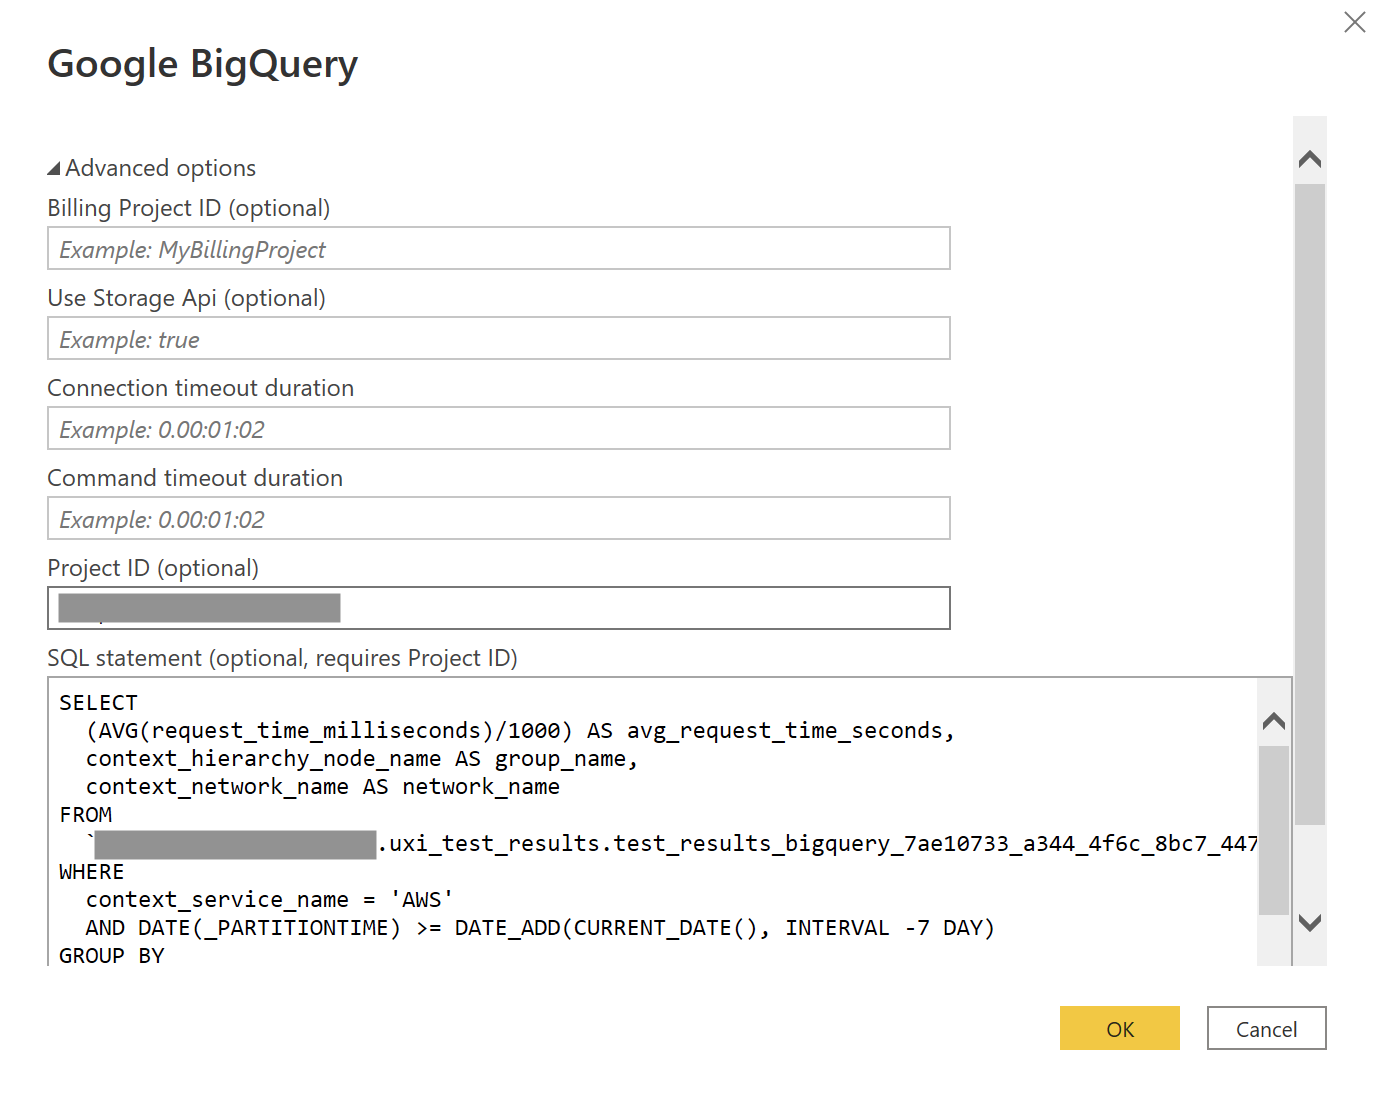Screen dimensions: 1376x1104
Task: Click the DATE_ADD(CURRENT_DATE() expression line
Action: pyautogui.click(x=540, y=928)
